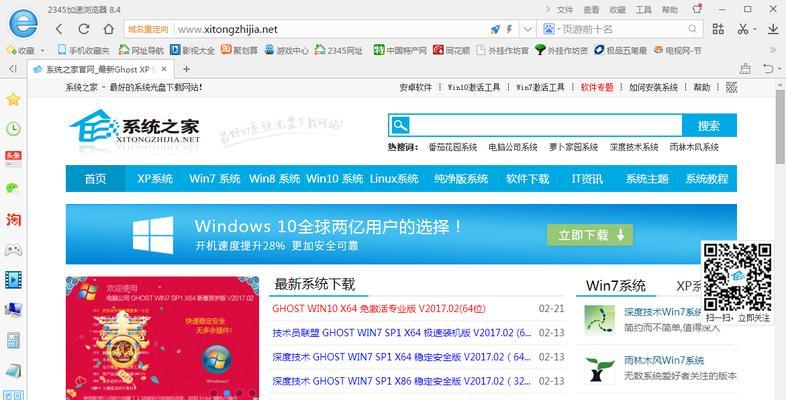The image size is (786, 400).
Task: Click the 2345 browser logo
Action: point(23,23)
